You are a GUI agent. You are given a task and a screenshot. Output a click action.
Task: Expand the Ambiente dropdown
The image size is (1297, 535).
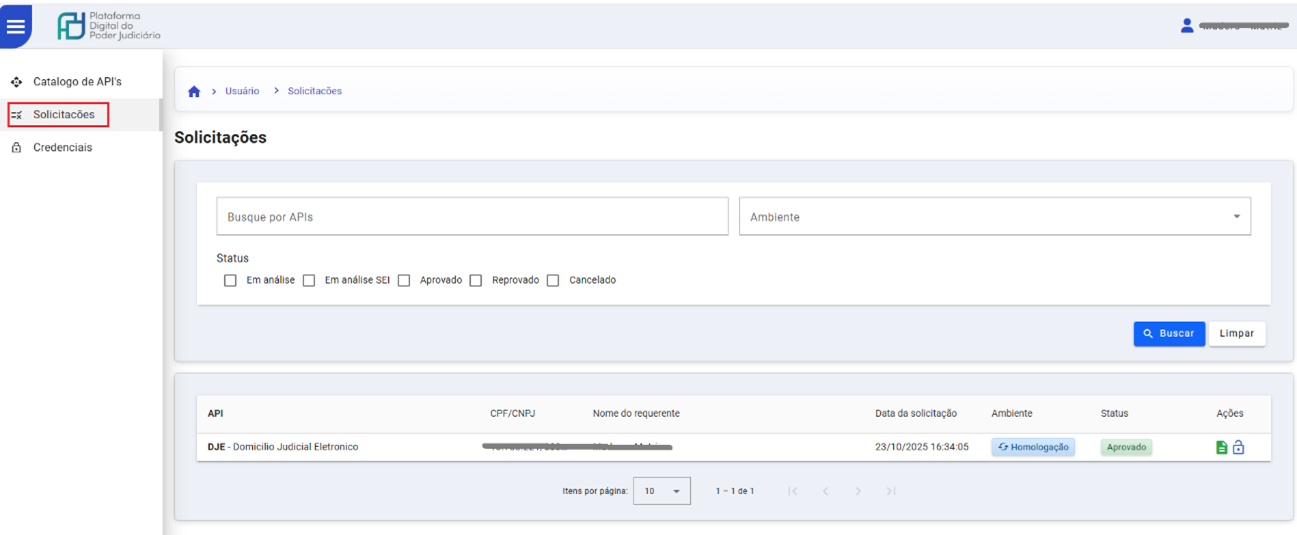point(994,217)
